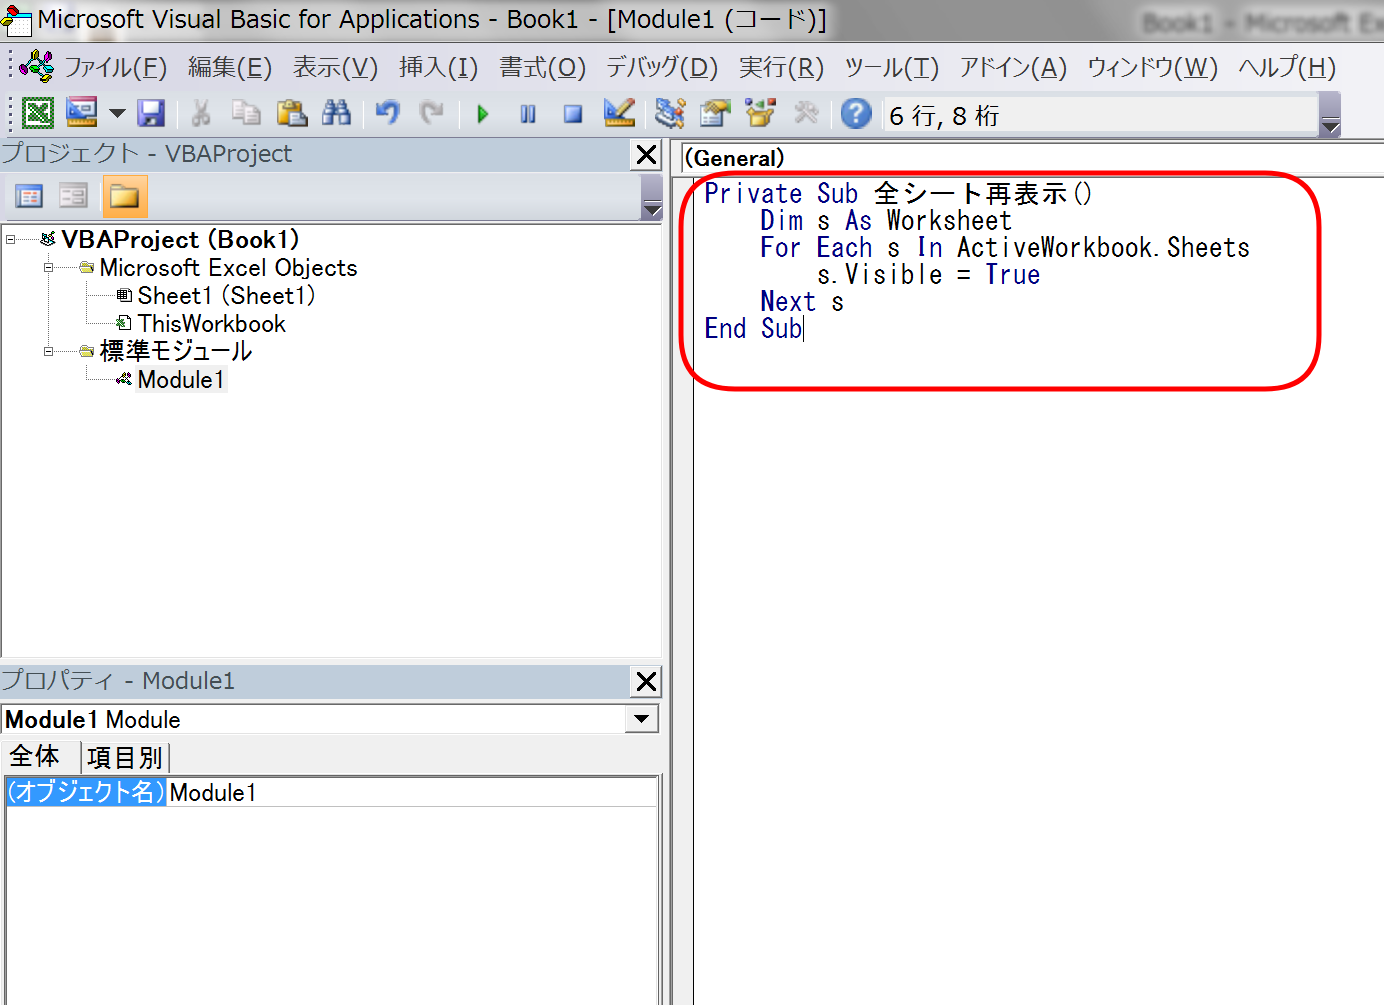Collapse the 標準モジュール folder node

48,352
